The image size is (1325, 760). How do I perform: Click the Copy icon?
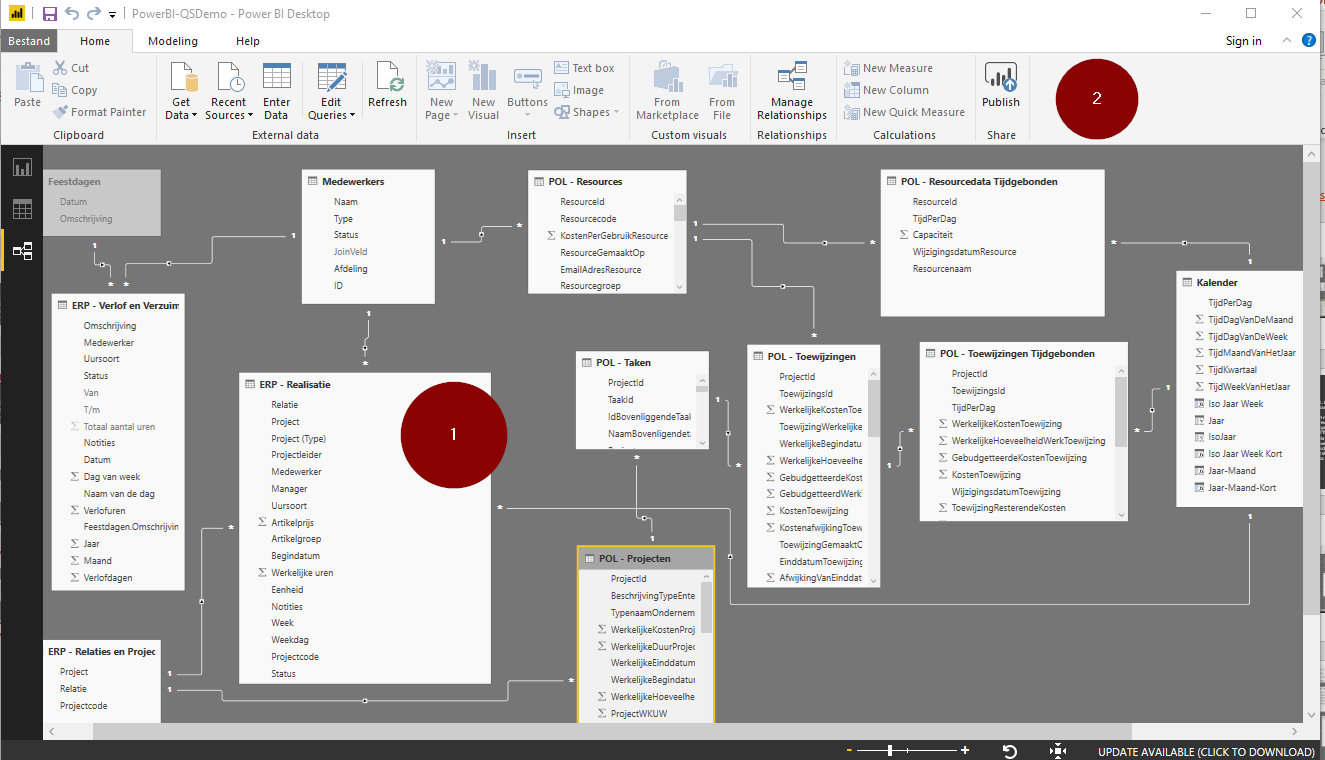tap(59, 90)
